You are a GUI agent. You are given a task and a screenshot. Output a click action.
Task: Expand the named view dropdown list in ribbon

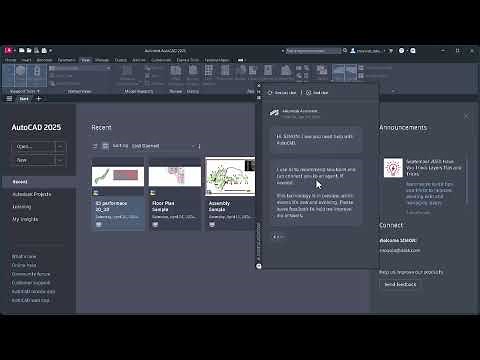(x=80, y=68)
